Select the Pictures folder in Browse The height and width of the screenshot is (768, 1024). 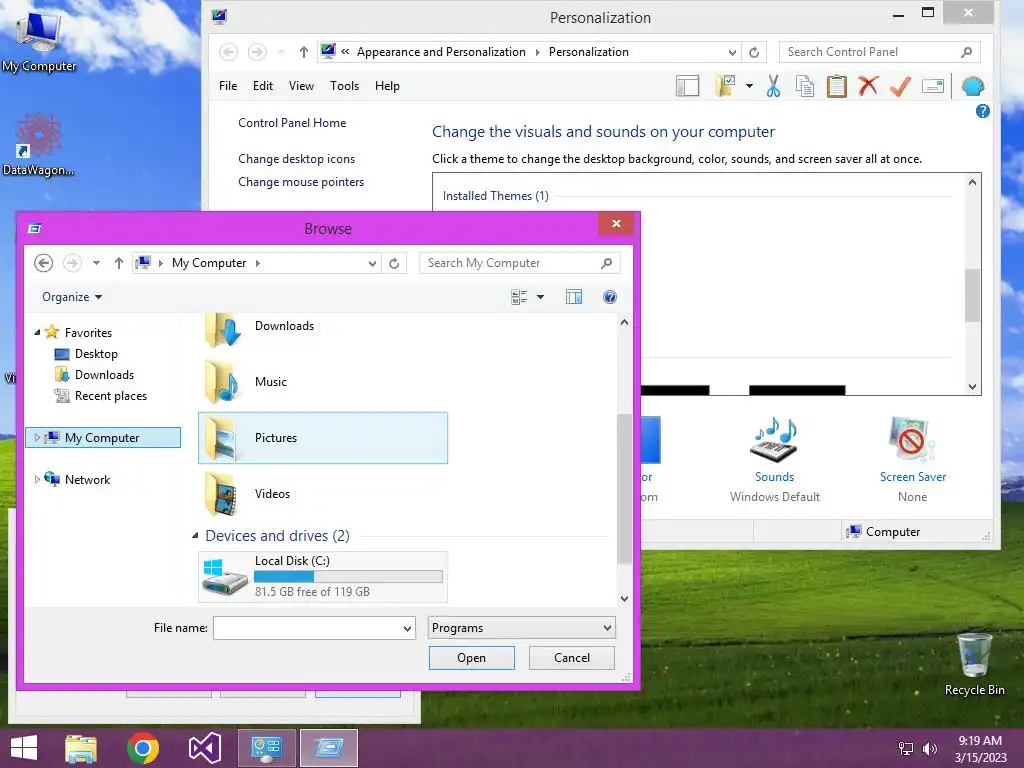pyautogui.click(x=323, y=438)
